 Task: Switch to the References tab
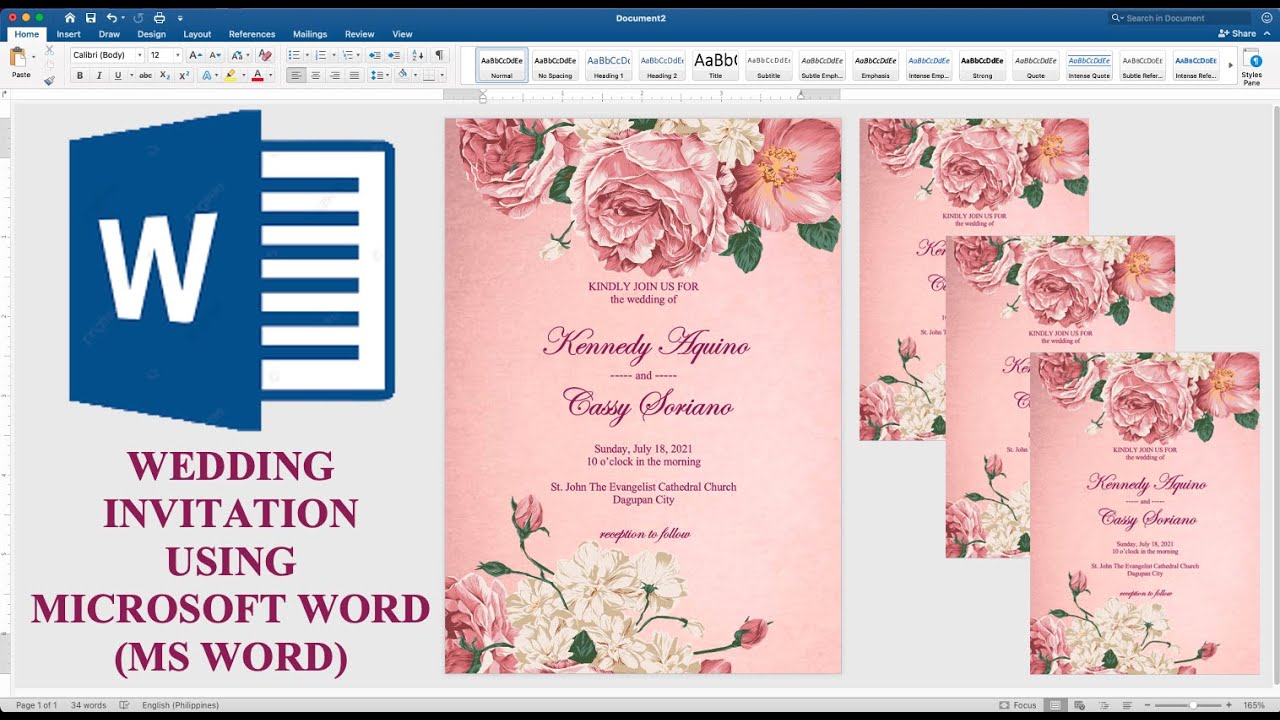(252, 34)
